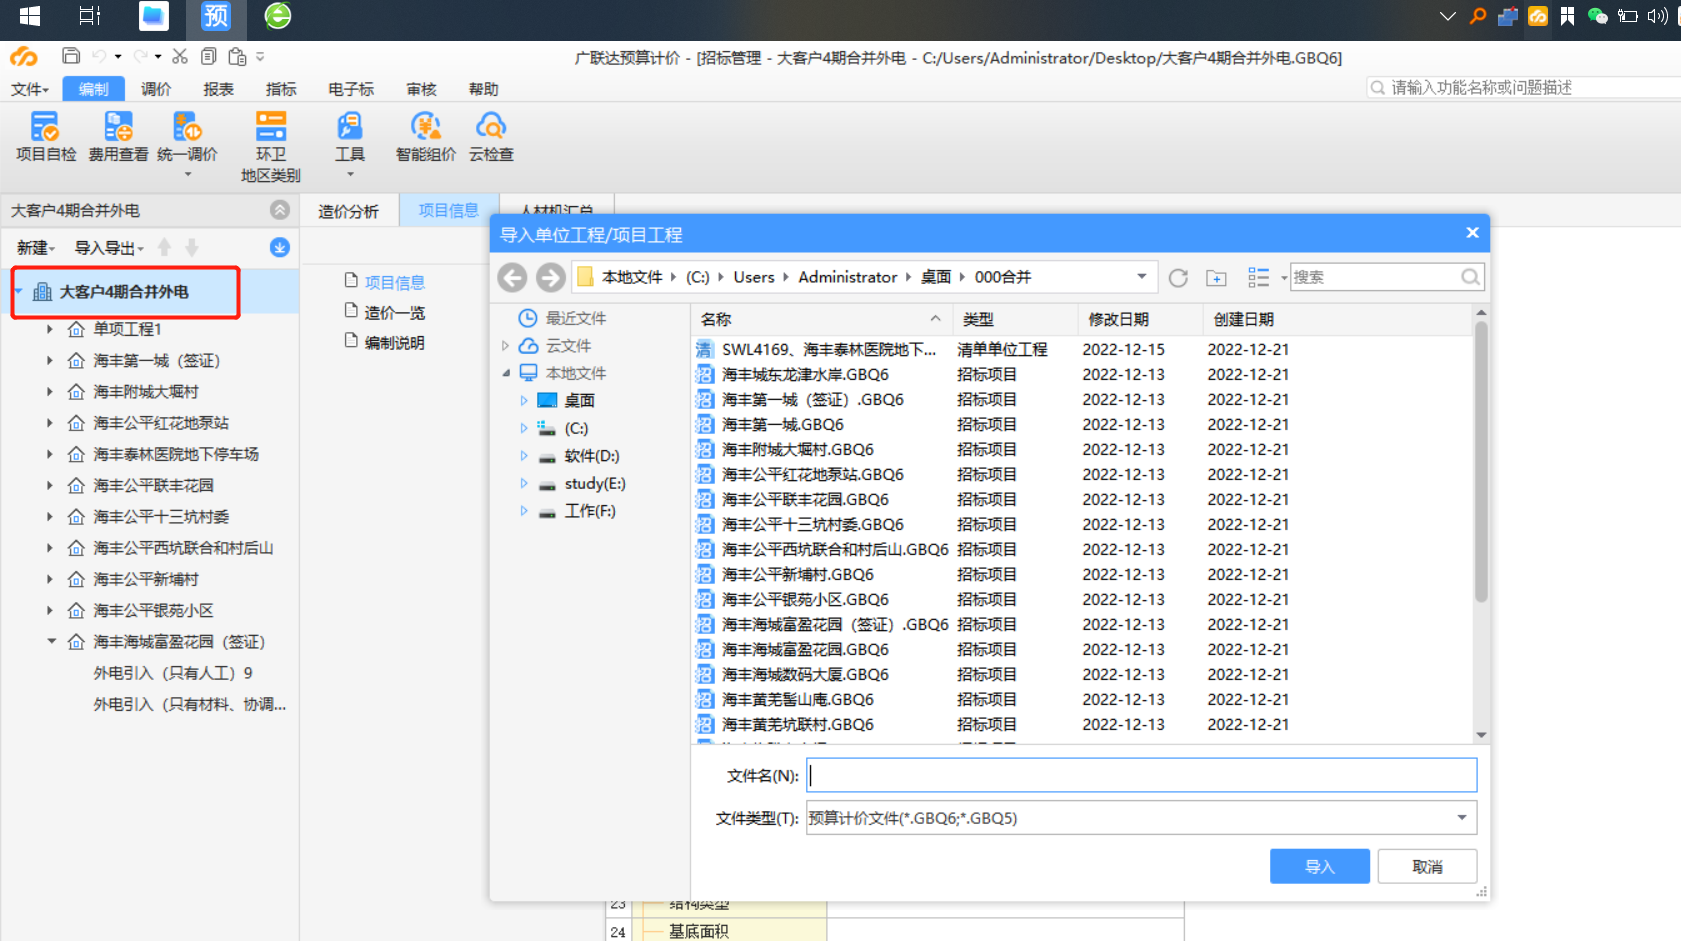The width and height of the screenshot is (1681, 941).
Task: Click the WeChat tray icon
Action: click(1598, 16)
